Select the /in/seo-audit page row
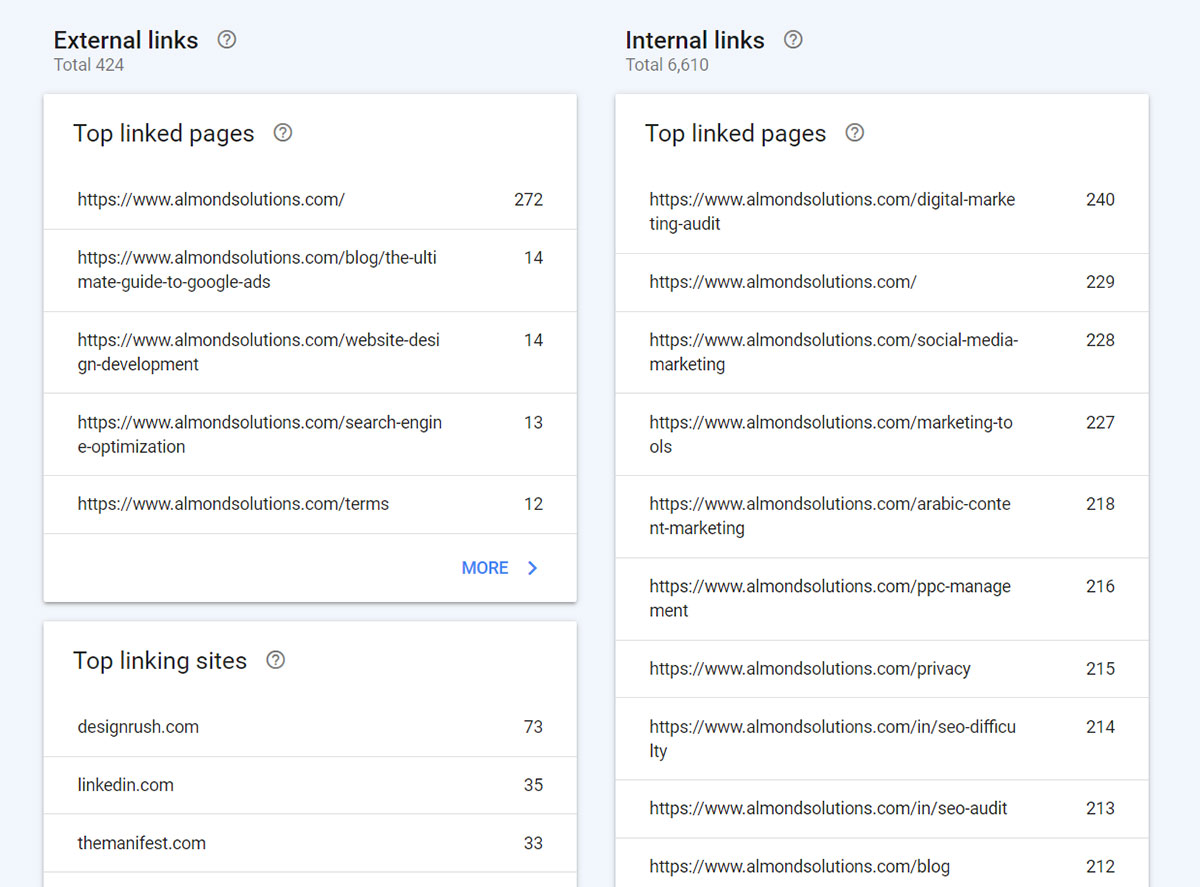Viewport: 1200px width, 887px height. (882, 809)
